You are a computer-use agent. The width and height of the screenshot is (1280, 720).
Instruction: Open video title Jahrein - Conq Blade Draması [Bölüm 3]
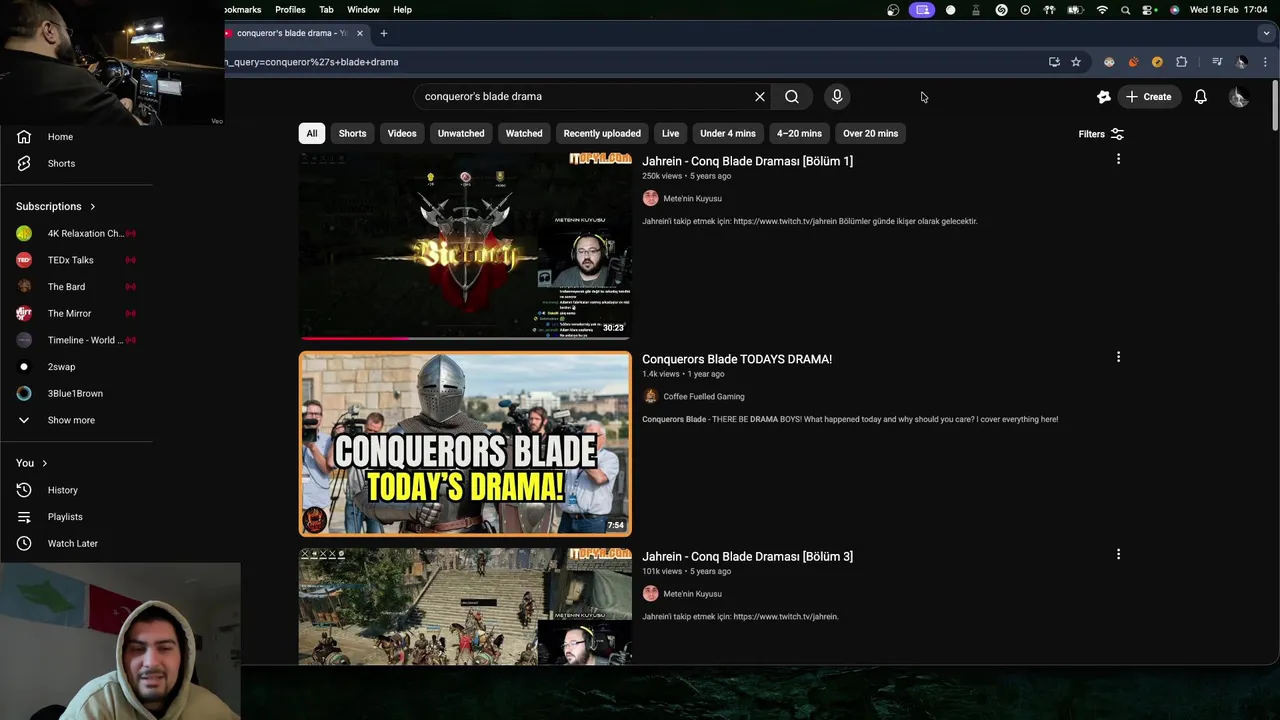point(747,556)
